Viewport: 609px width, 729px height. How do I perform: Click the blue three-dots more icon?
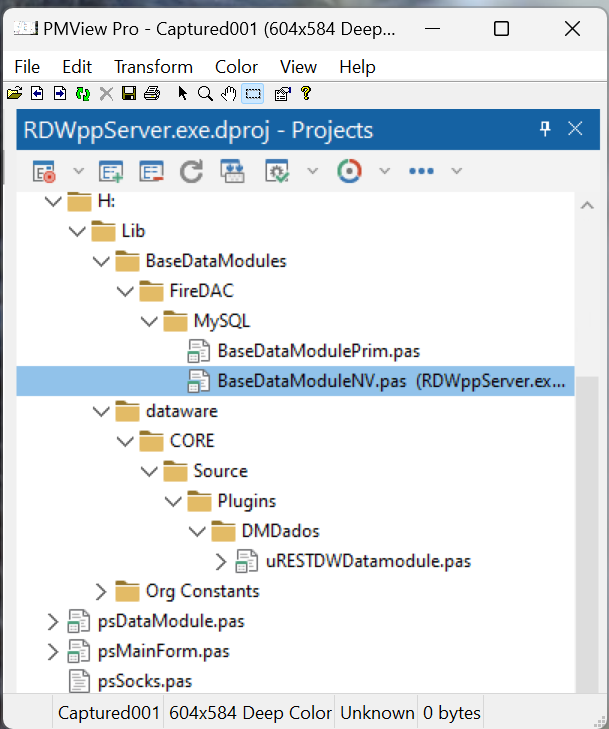click(421, 171)
